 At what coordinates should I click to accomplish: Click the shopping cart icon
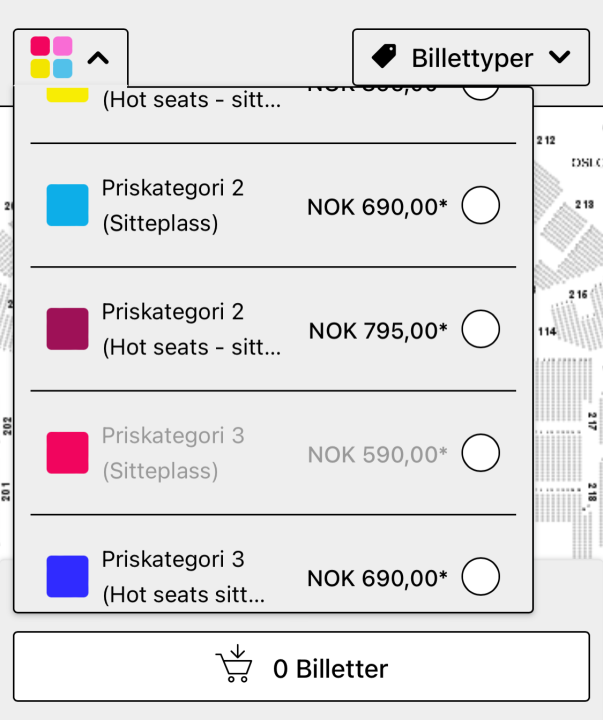pos(233,666)
